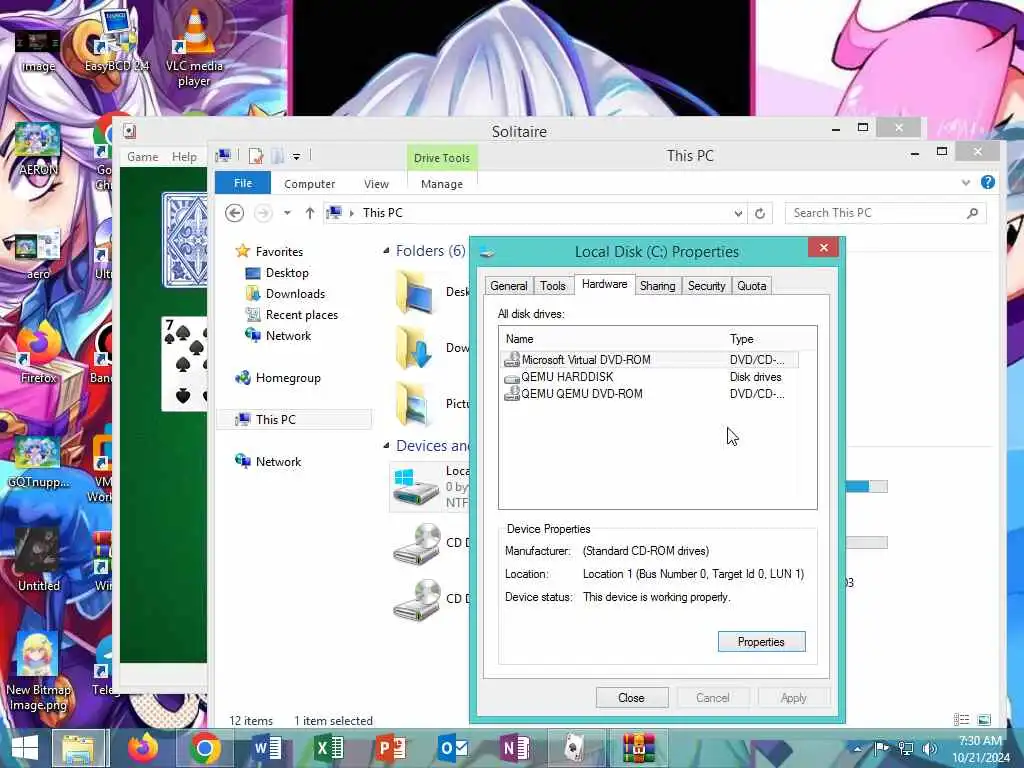The image size is (1024, 768).
Task: Click the Back arrow in This PC
Action: [234, 213]
